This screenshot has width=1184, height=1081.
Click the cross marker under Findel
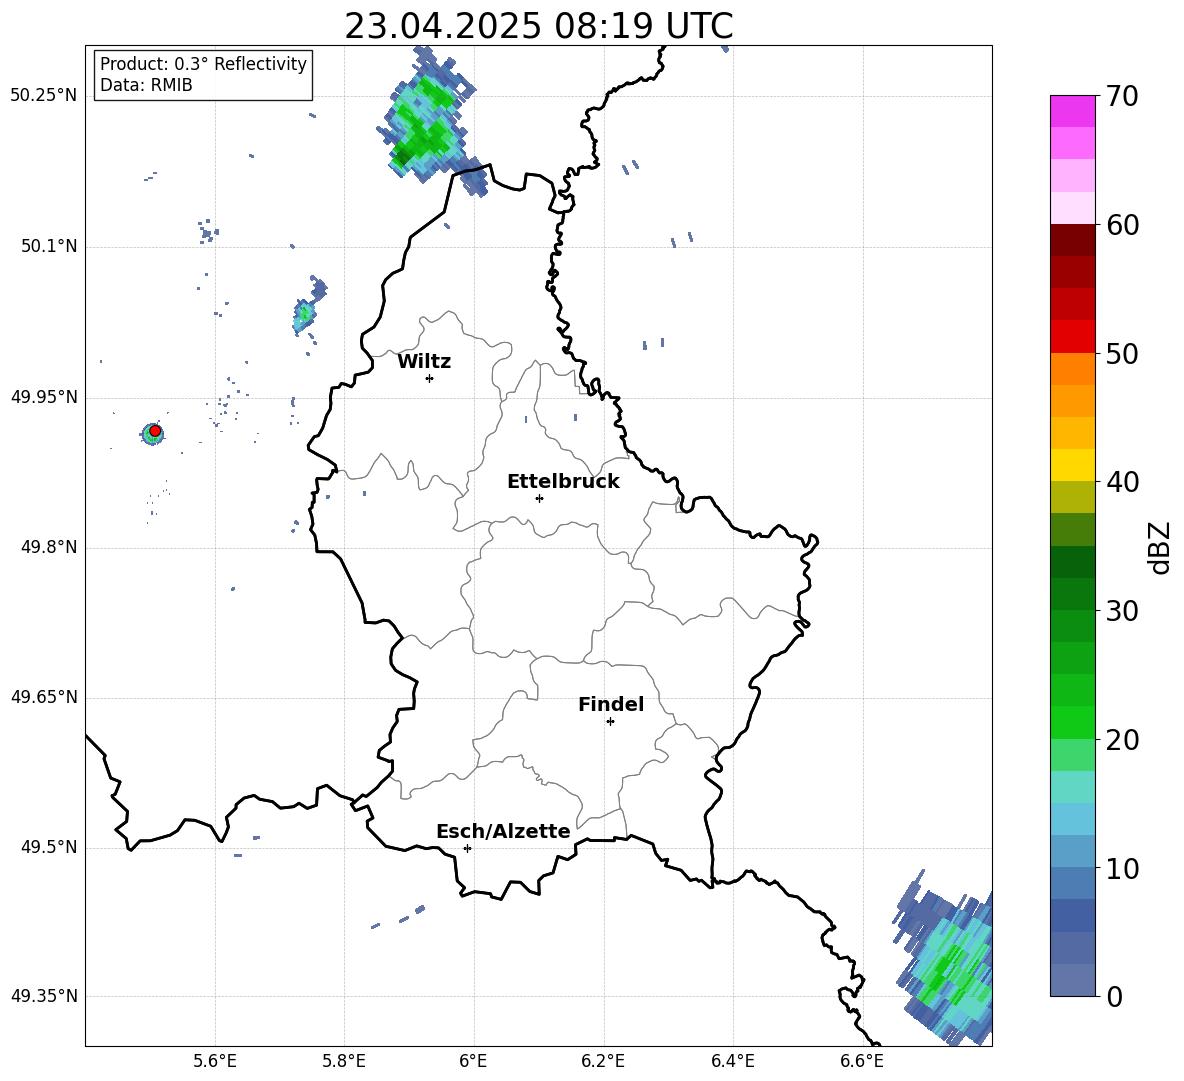pyautogui.click(x=610, y=722)
